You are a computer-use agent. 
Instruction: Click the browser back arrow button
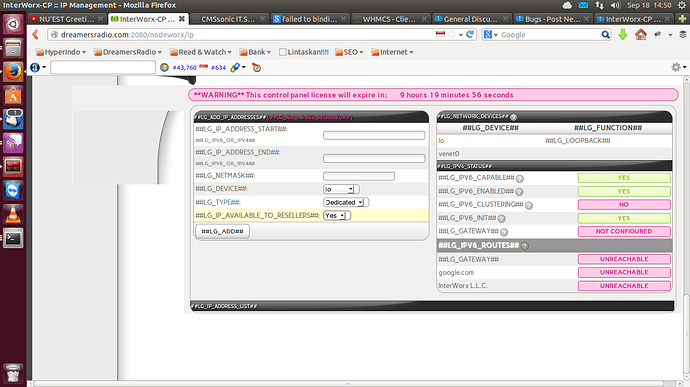click(x=36, y=34)
